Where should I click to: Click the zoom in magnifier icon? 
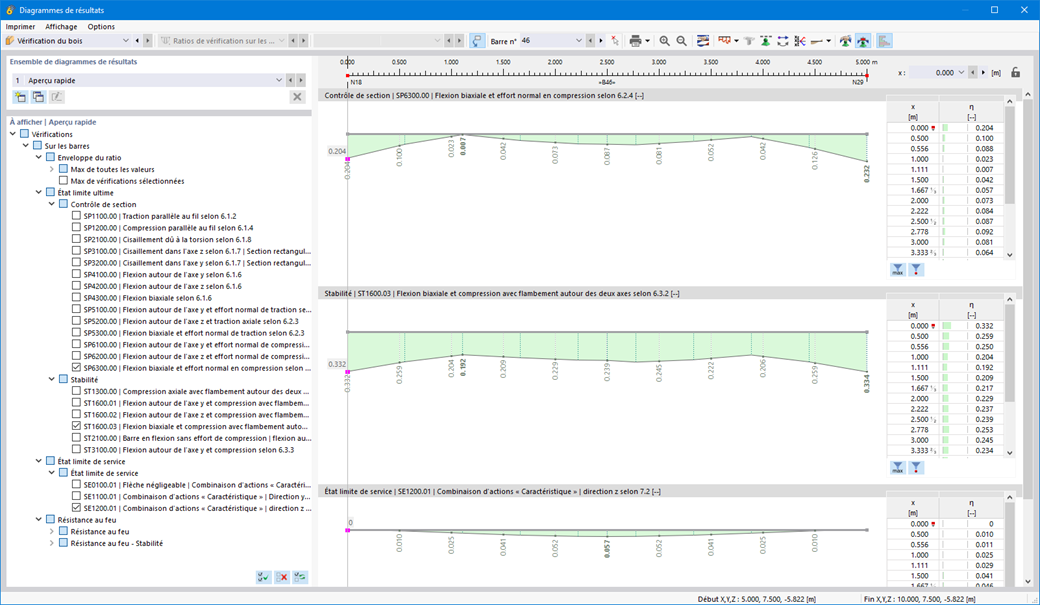(664, 40)
